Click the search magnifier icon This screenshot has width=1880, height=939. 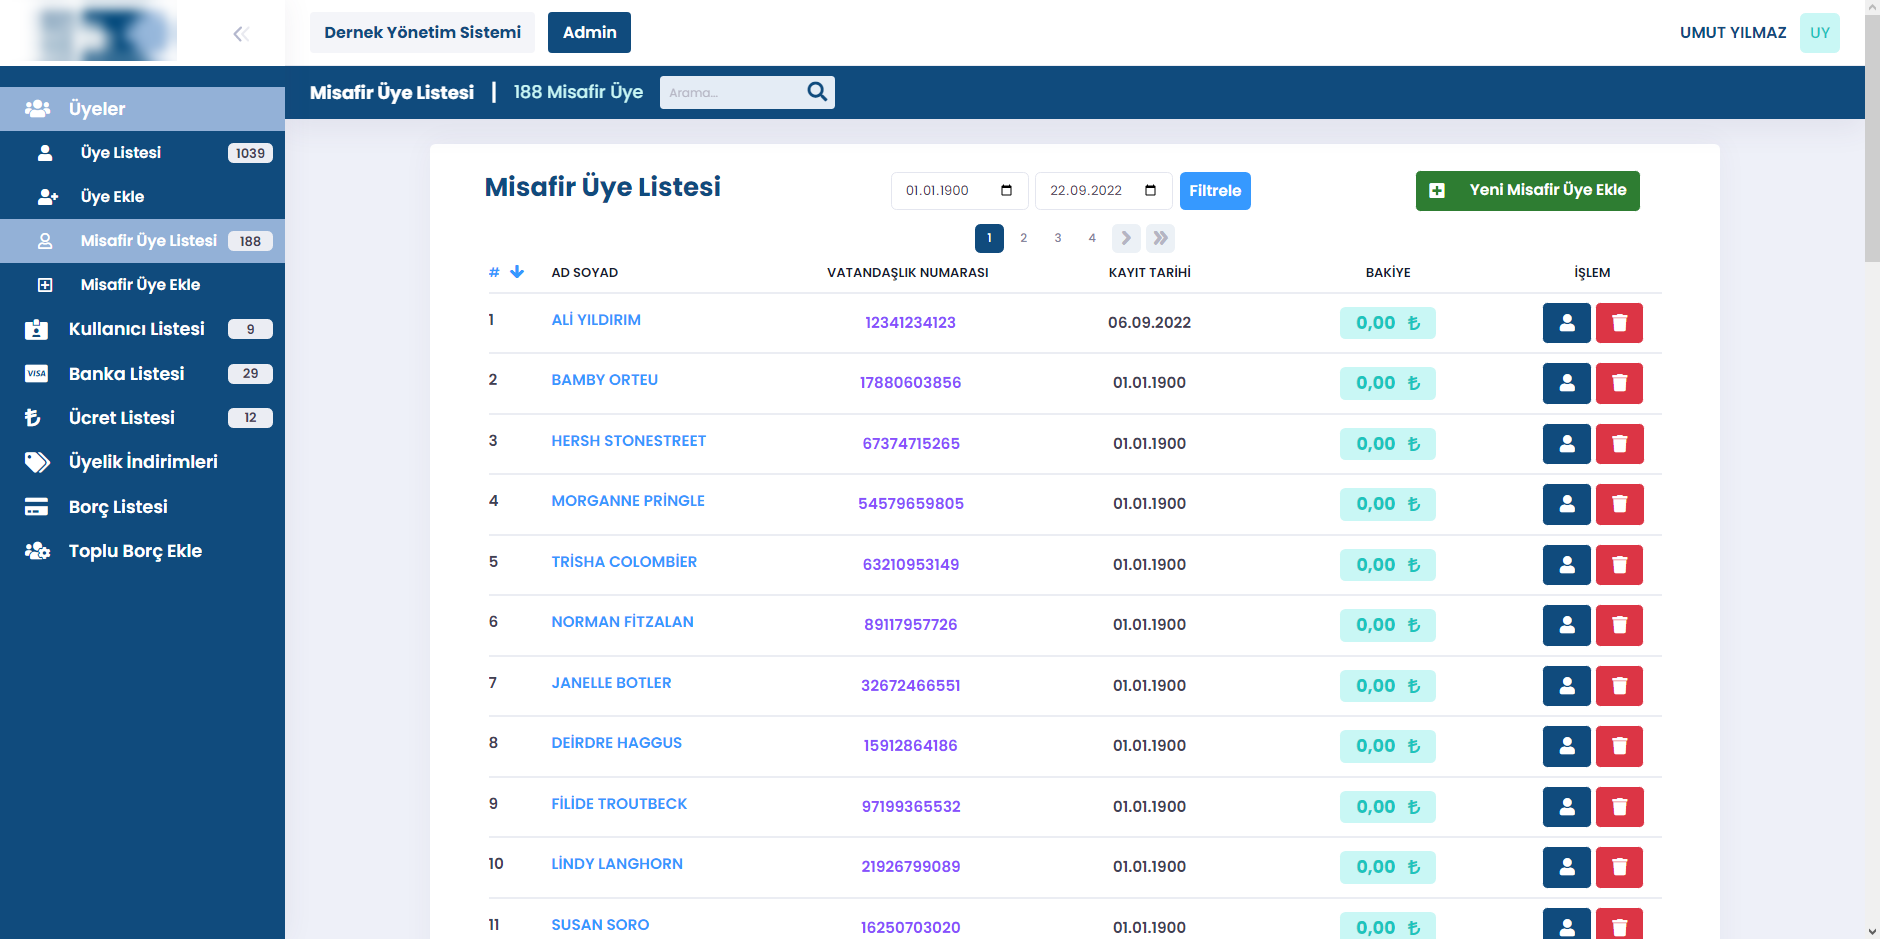[817, 92]
